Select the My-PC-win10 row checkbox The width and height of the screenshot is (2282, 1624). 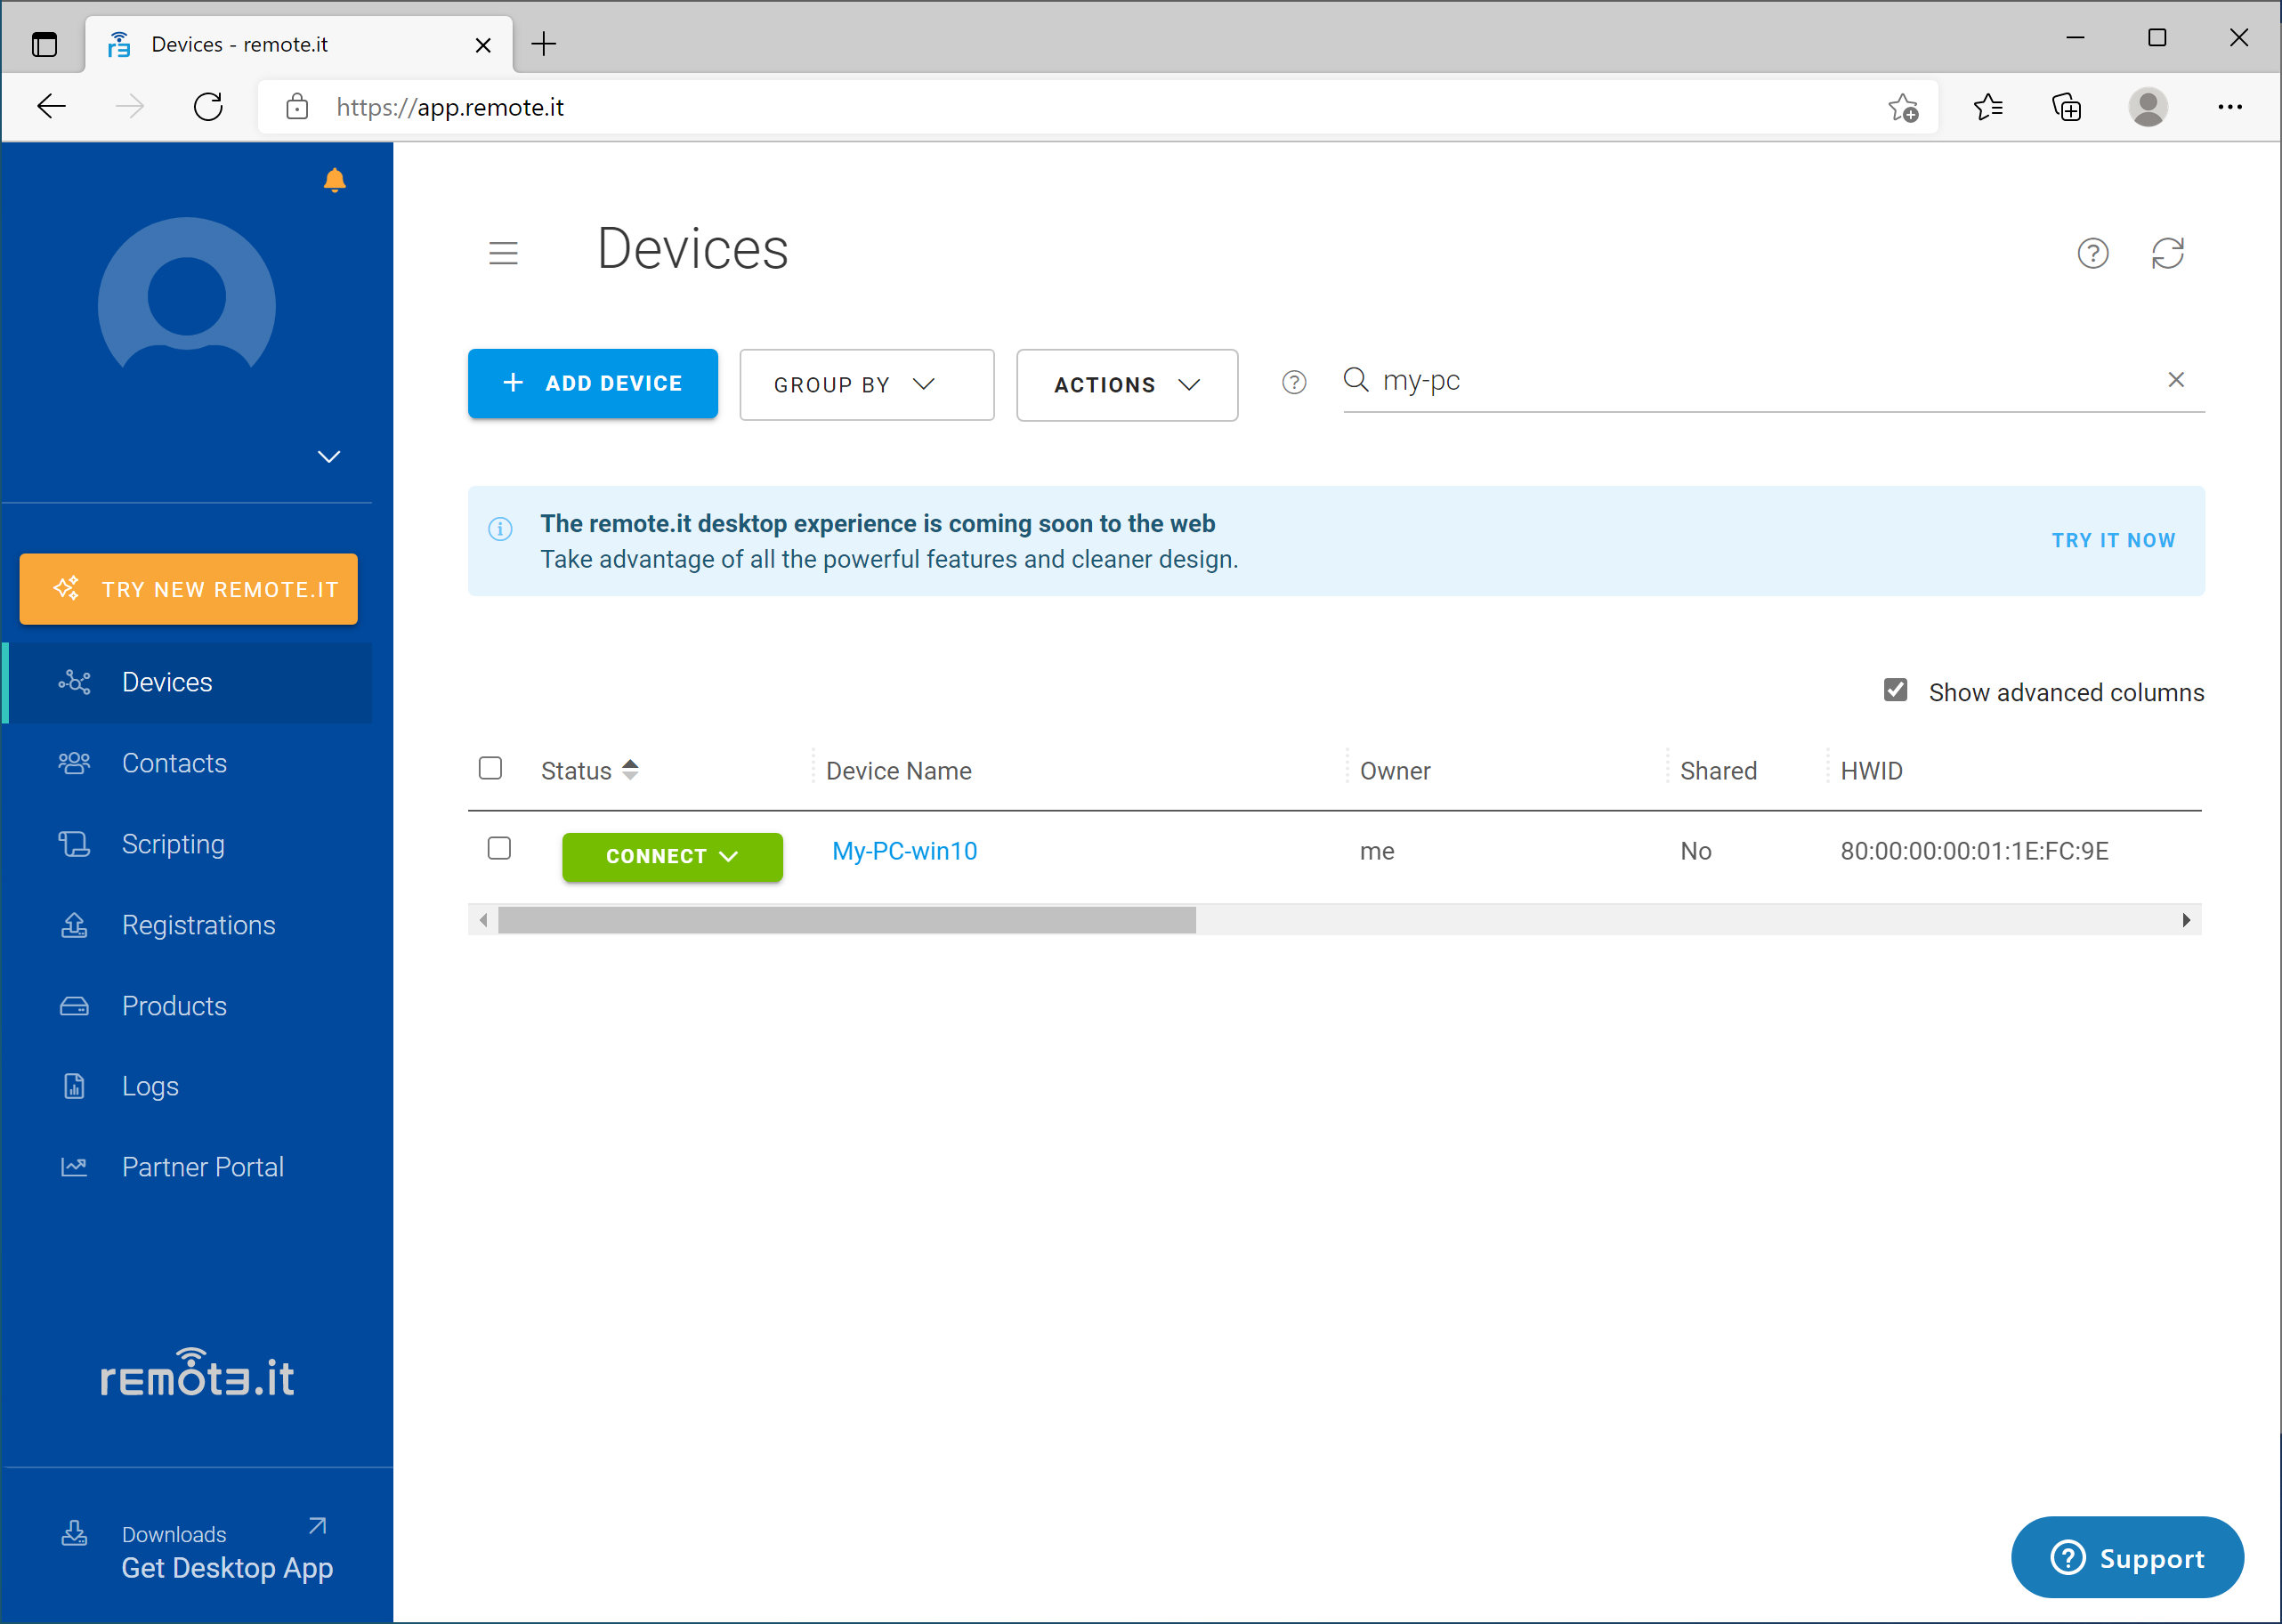(x=499, y=848)
